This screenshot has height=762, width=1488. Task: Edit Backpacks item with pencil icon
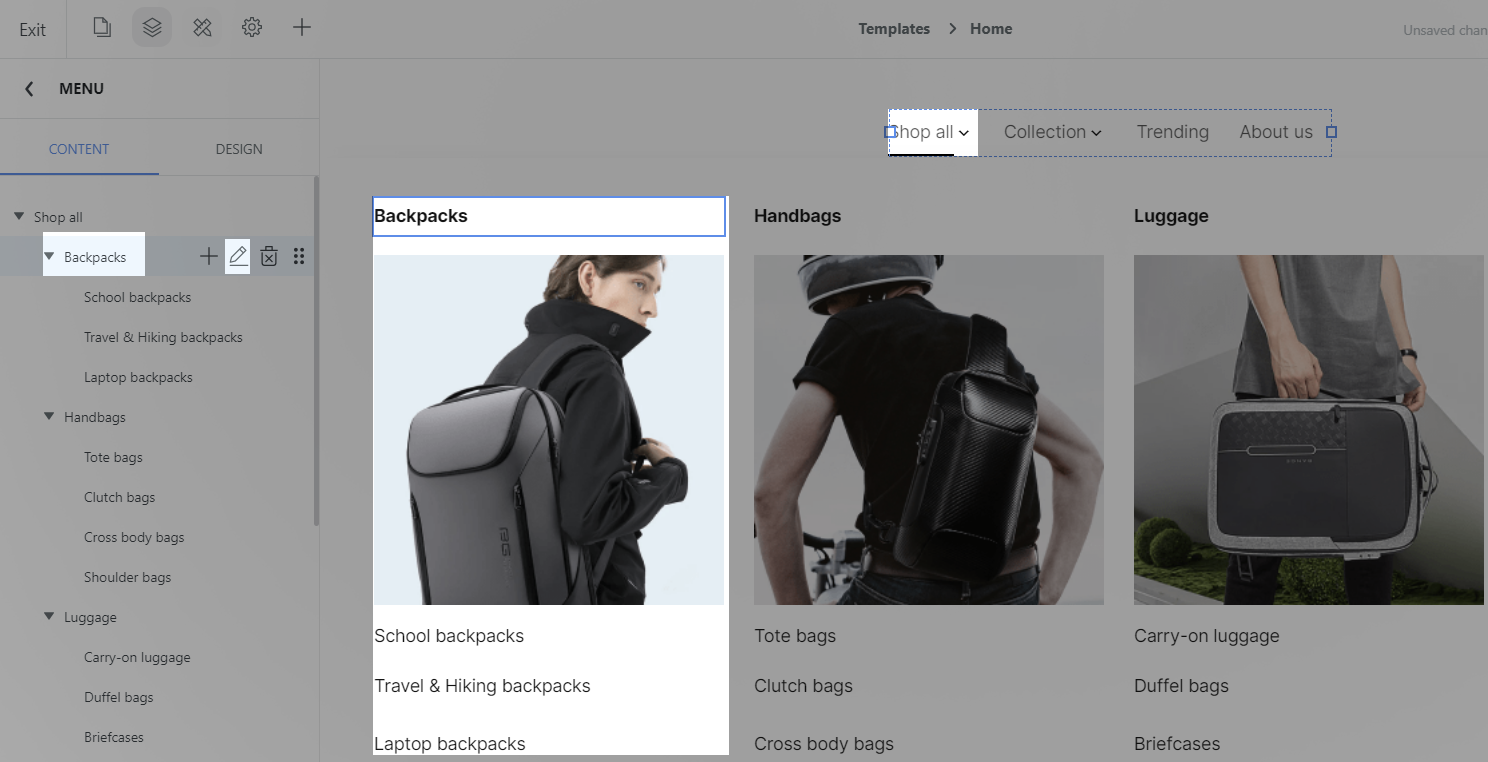point(238,257)
